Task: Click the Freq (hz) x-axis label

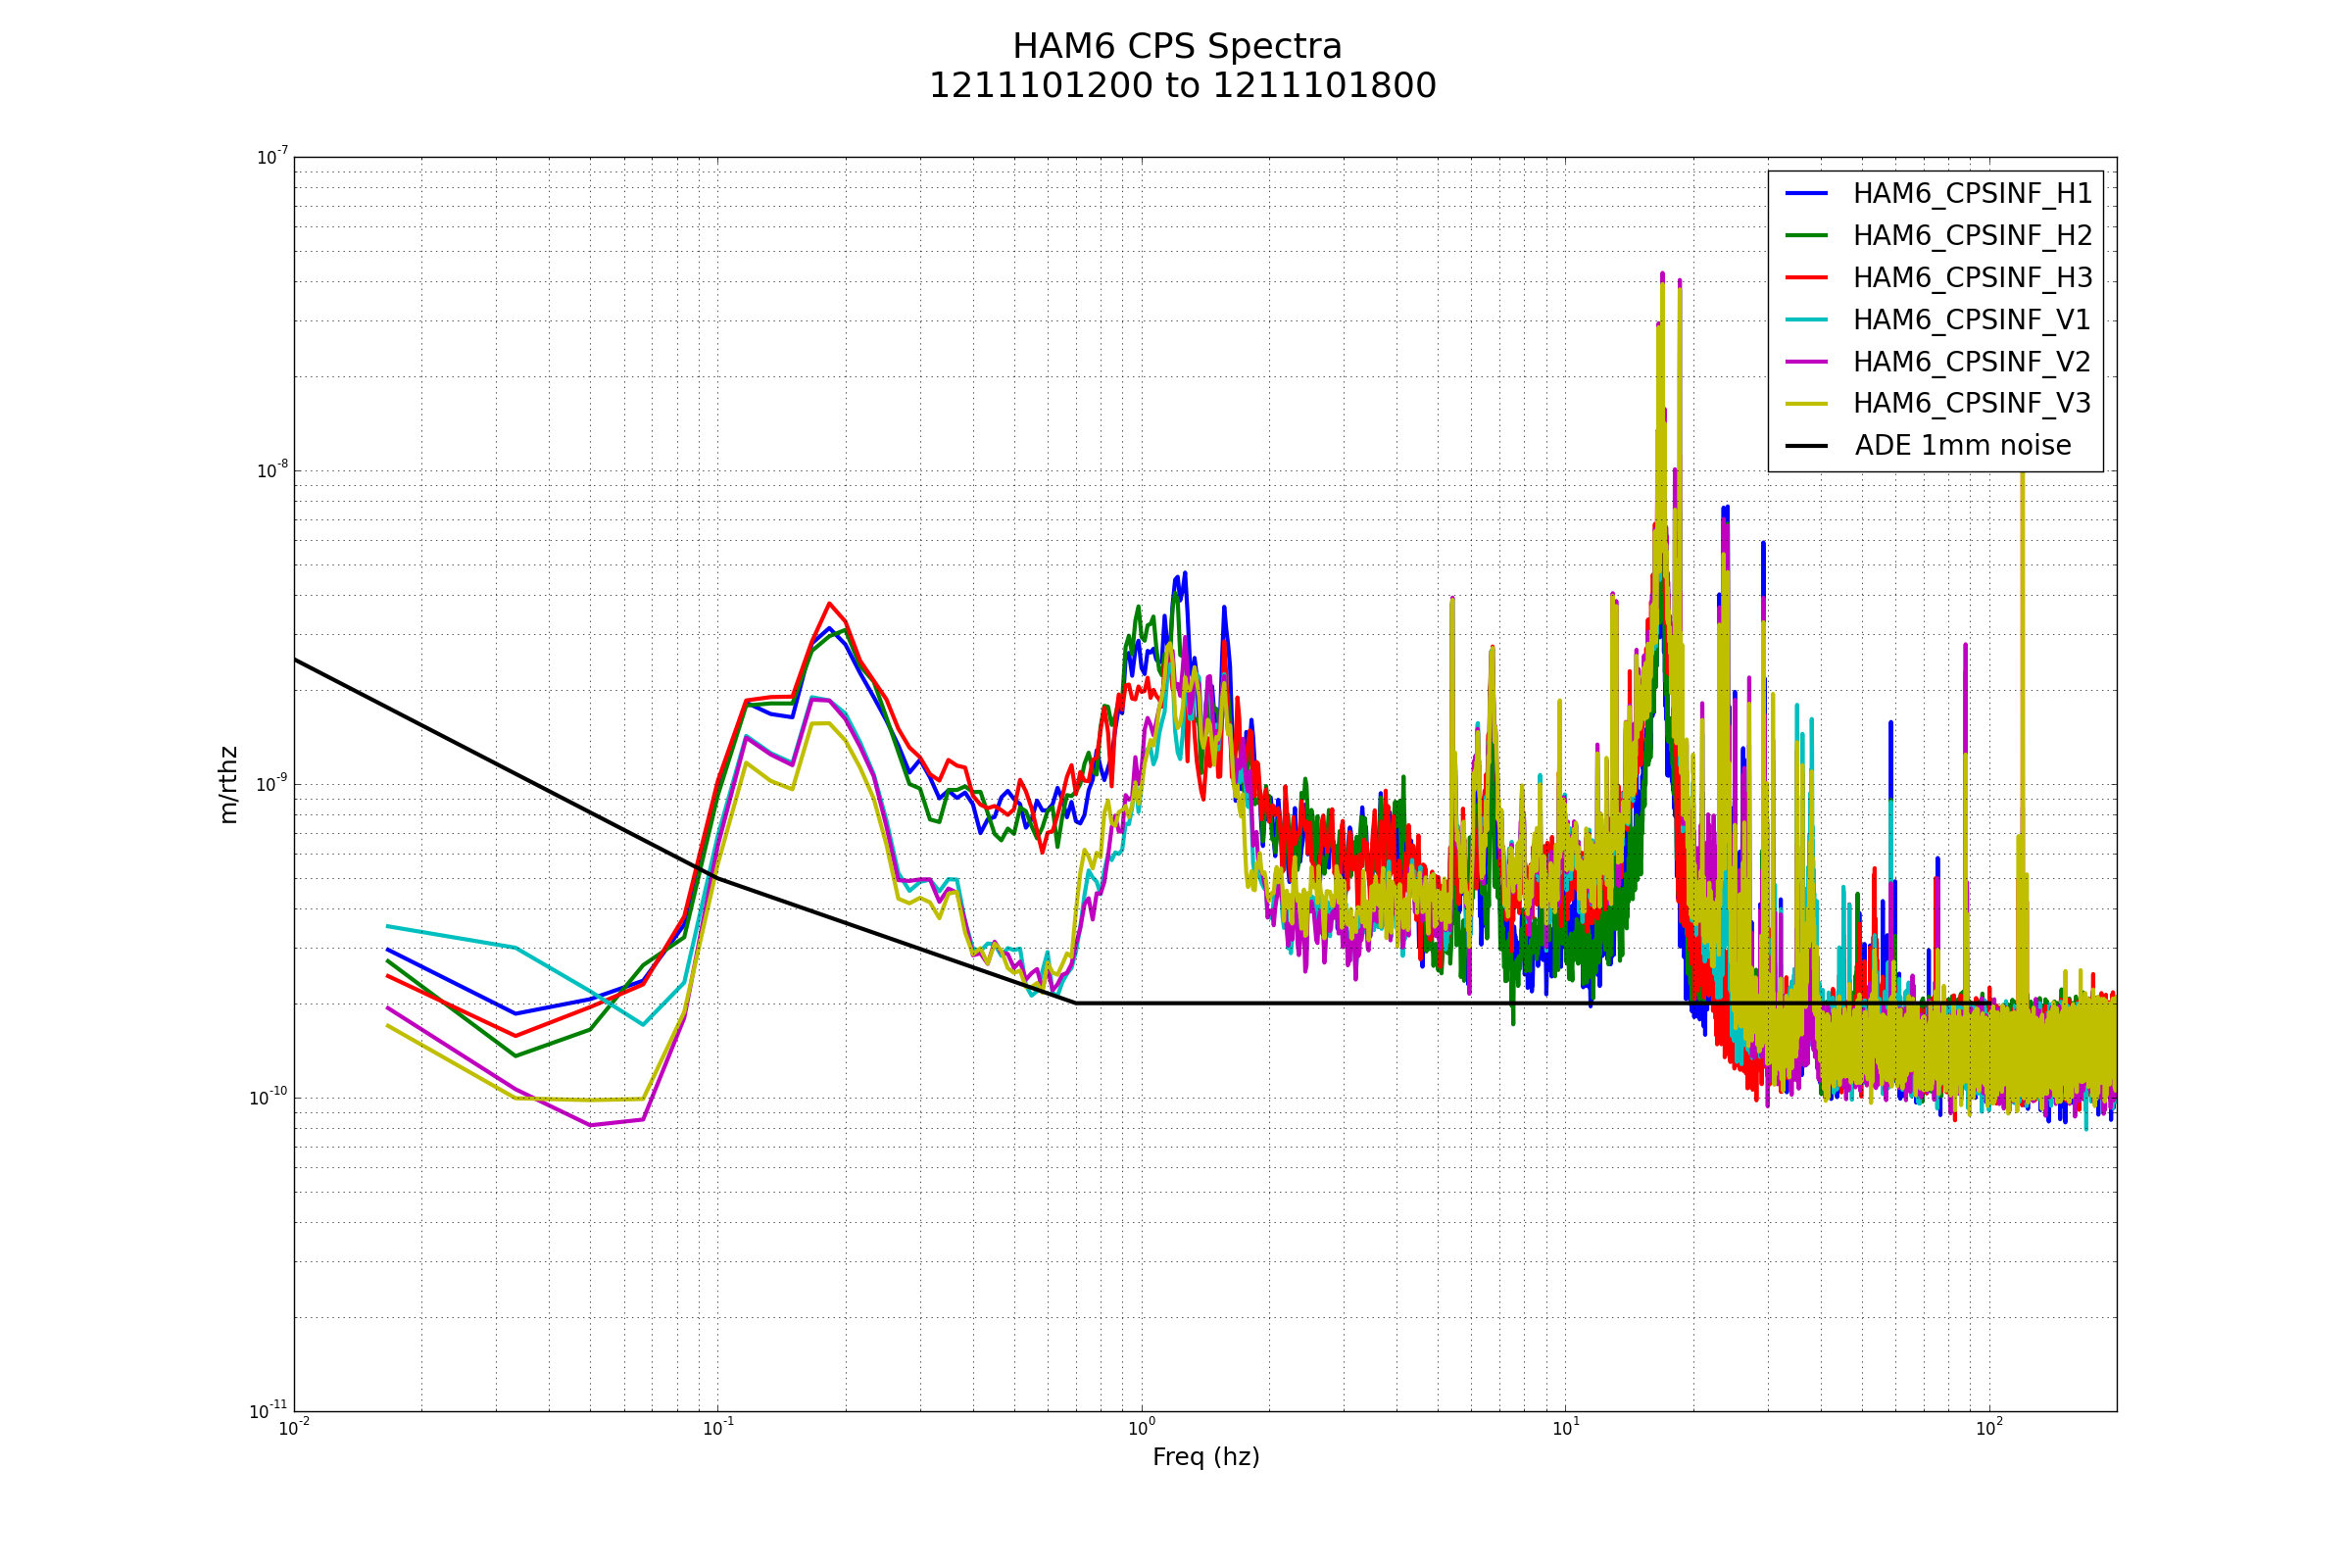Action: click(1205, 1457)
